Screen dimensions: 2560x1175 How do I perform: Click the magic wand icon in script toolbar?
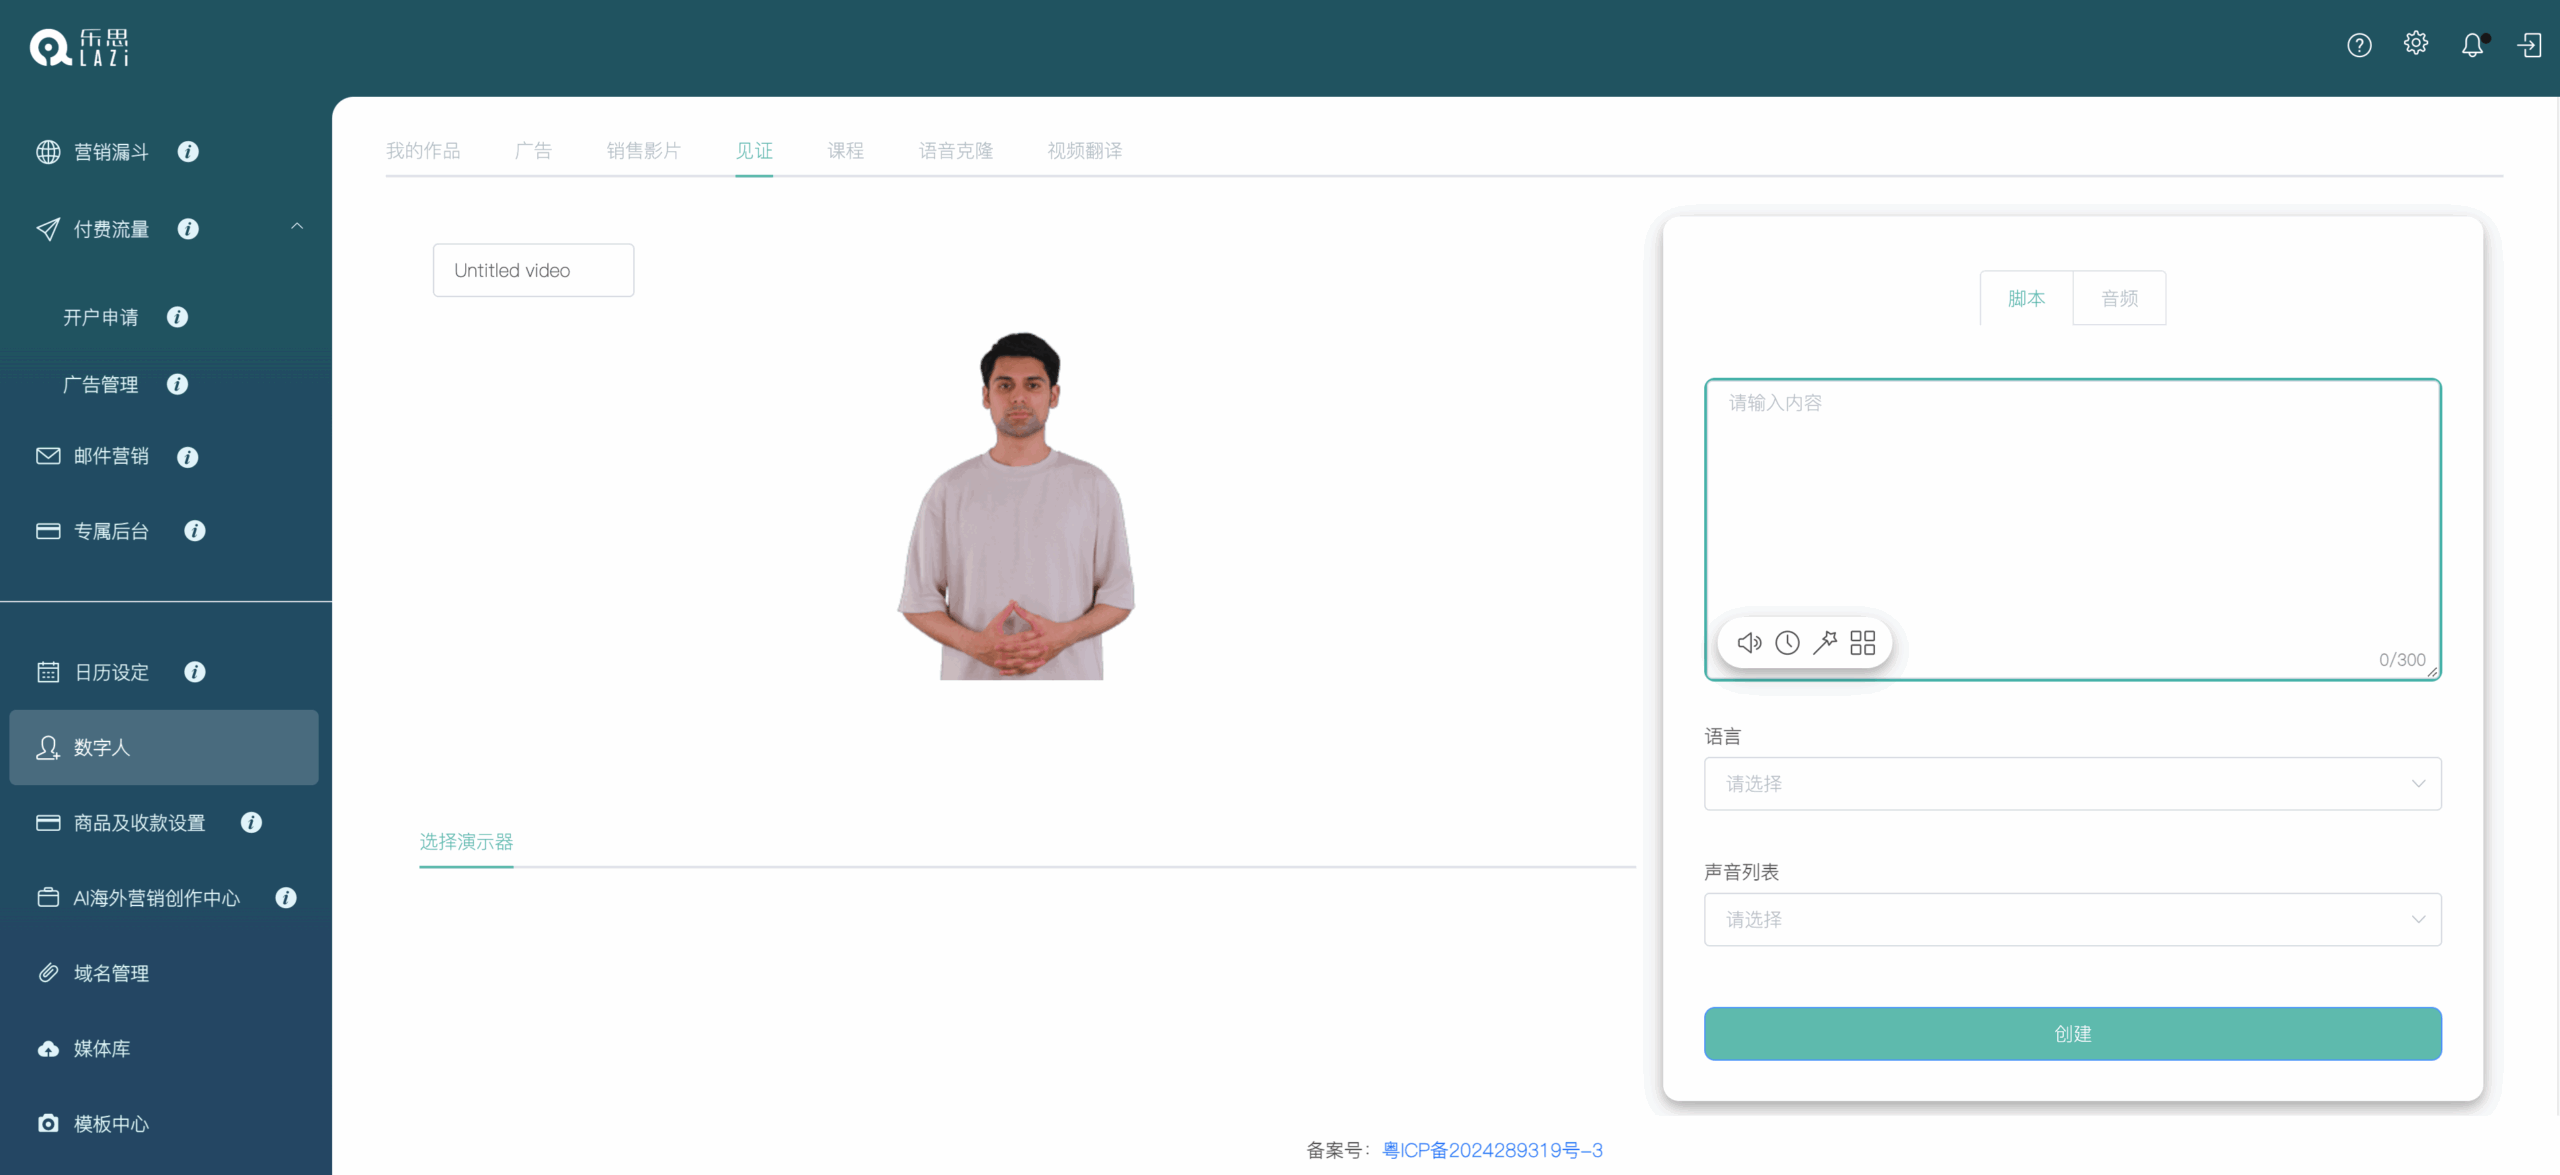[x=1825, y=642]
